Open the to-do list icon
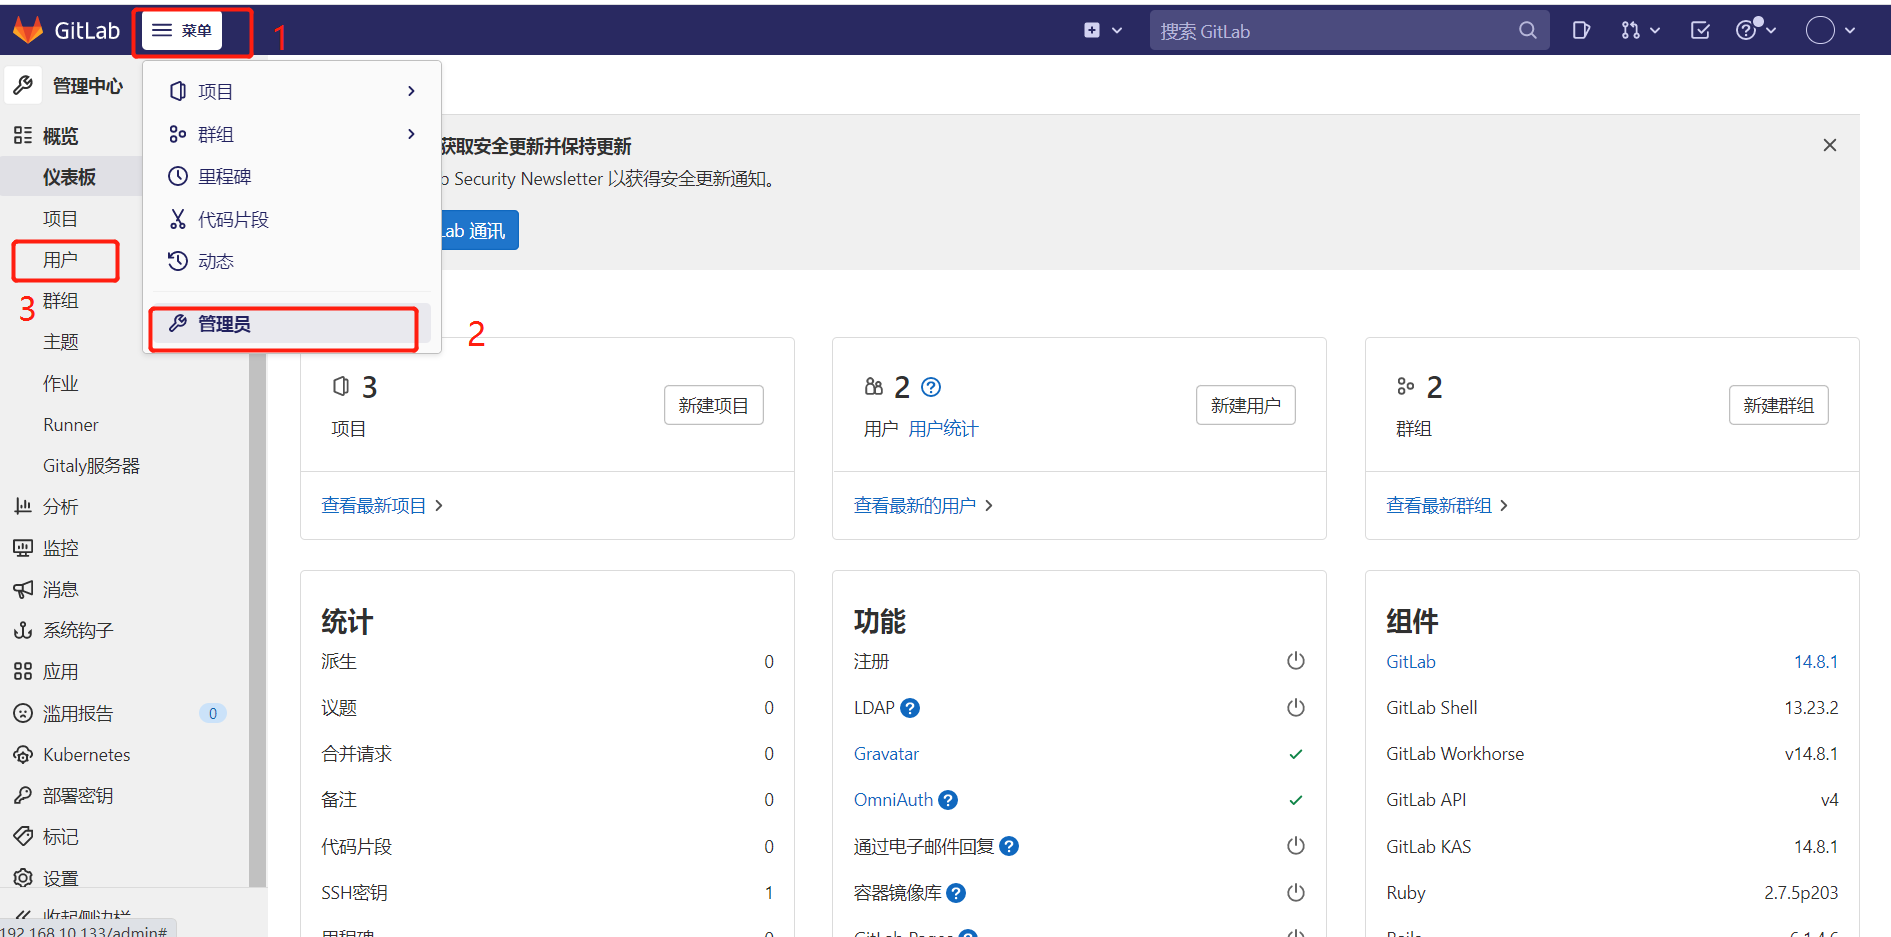This screenshot has width=1891, height=937. (1700, 31)
